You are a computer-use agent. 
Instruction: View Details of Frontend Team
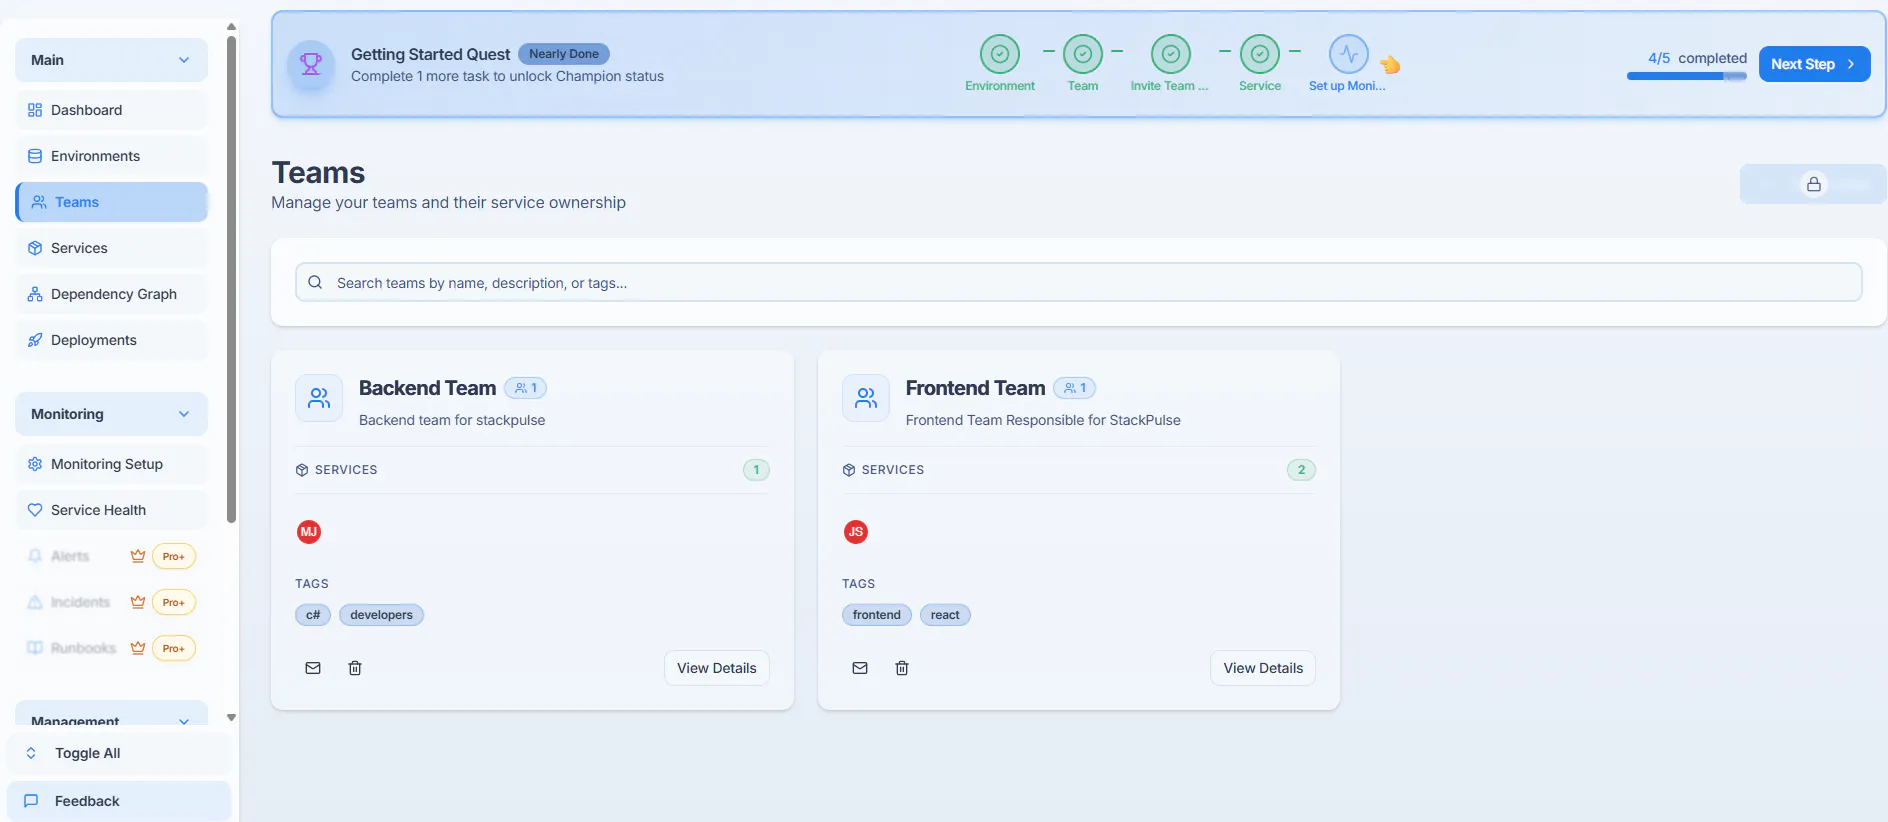[1263, 668]
